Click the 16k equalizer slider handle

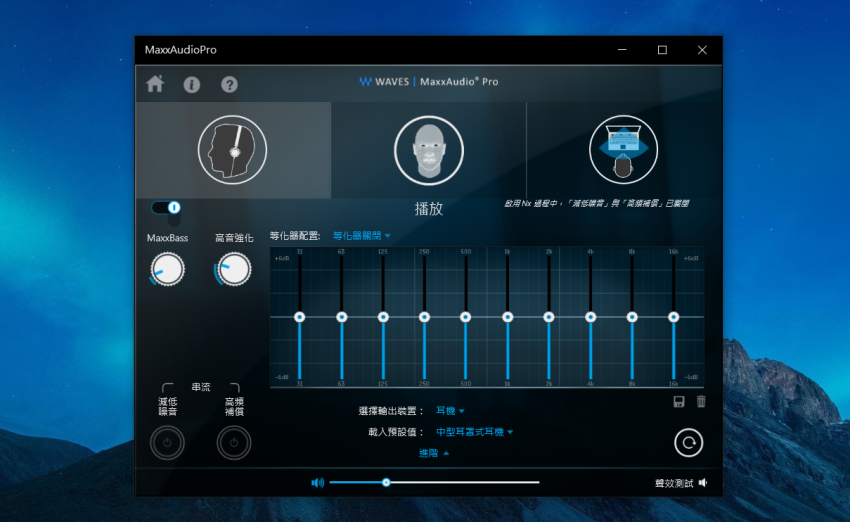click(673, 317)
